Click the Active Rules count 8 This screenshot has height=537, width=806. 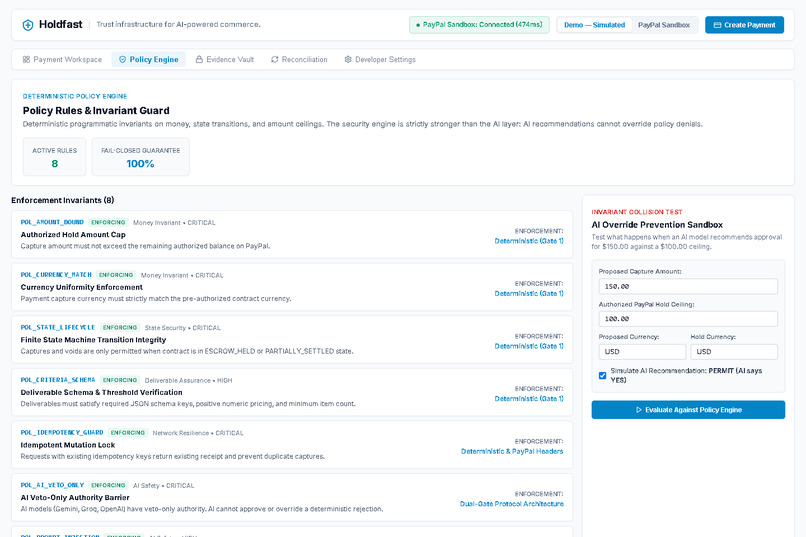pyautogui.click(x=54, y=163)
